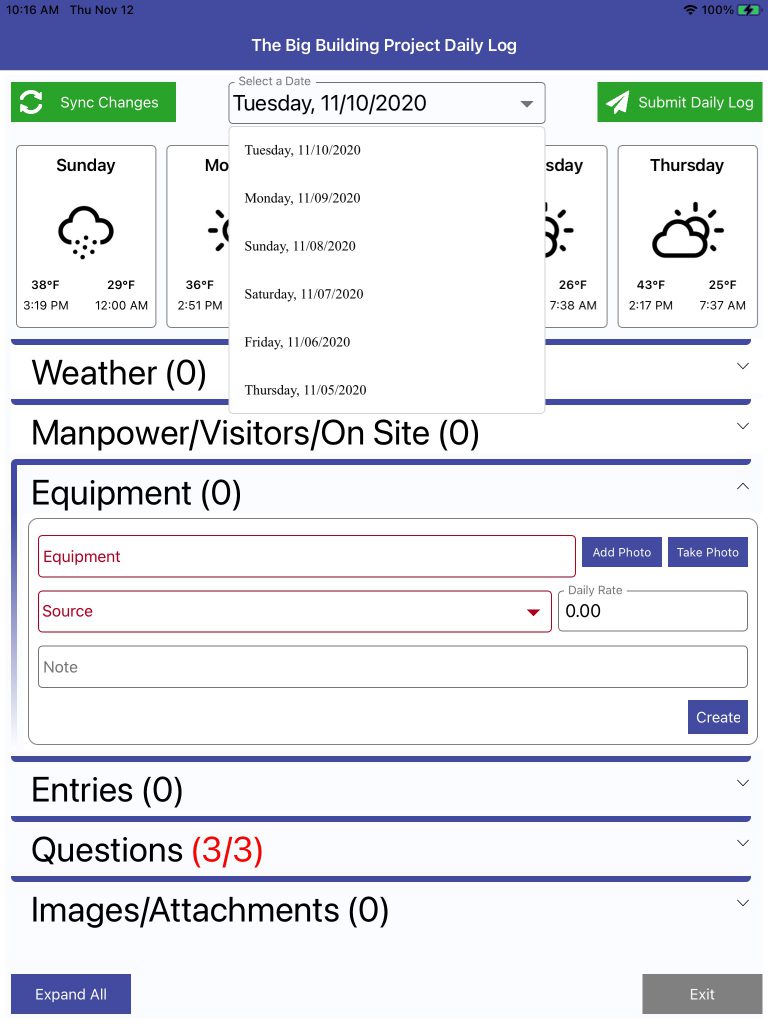Submit the Daily Log

[x=679, y=102]
